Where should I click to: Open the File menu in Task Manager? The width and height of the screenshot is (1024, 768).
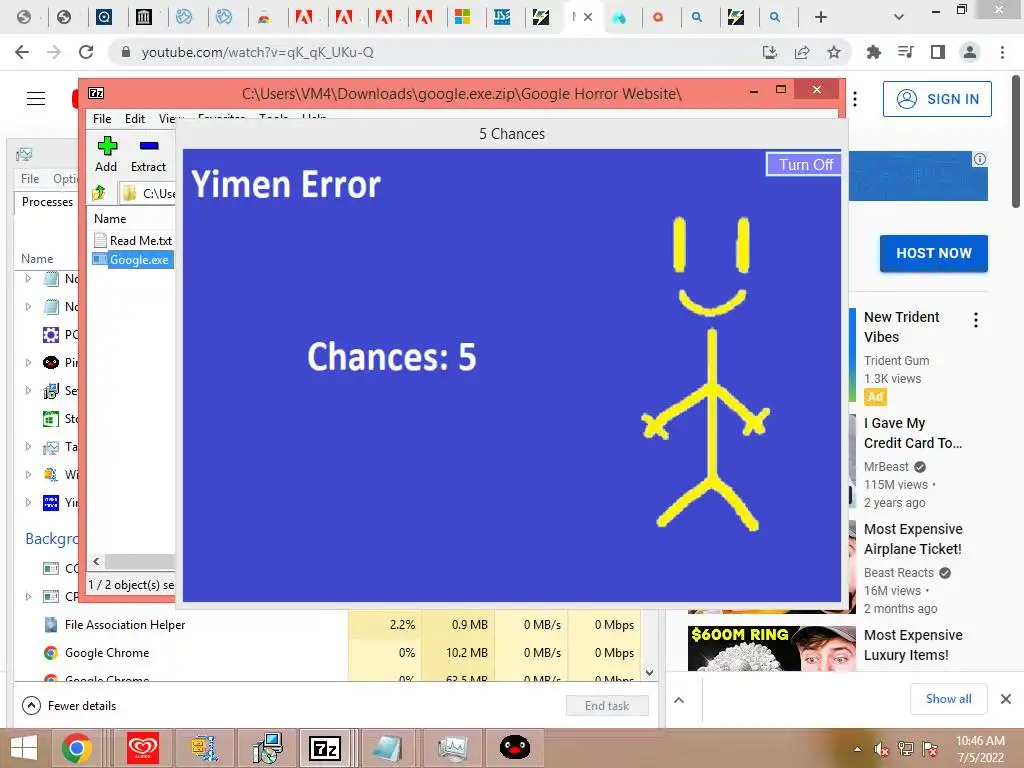click(29, 178)
